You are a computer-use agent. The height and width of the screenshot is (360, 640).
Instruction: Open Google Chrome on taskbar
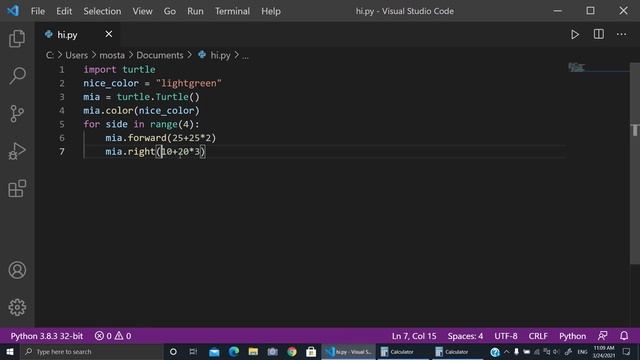coord(292,352)
